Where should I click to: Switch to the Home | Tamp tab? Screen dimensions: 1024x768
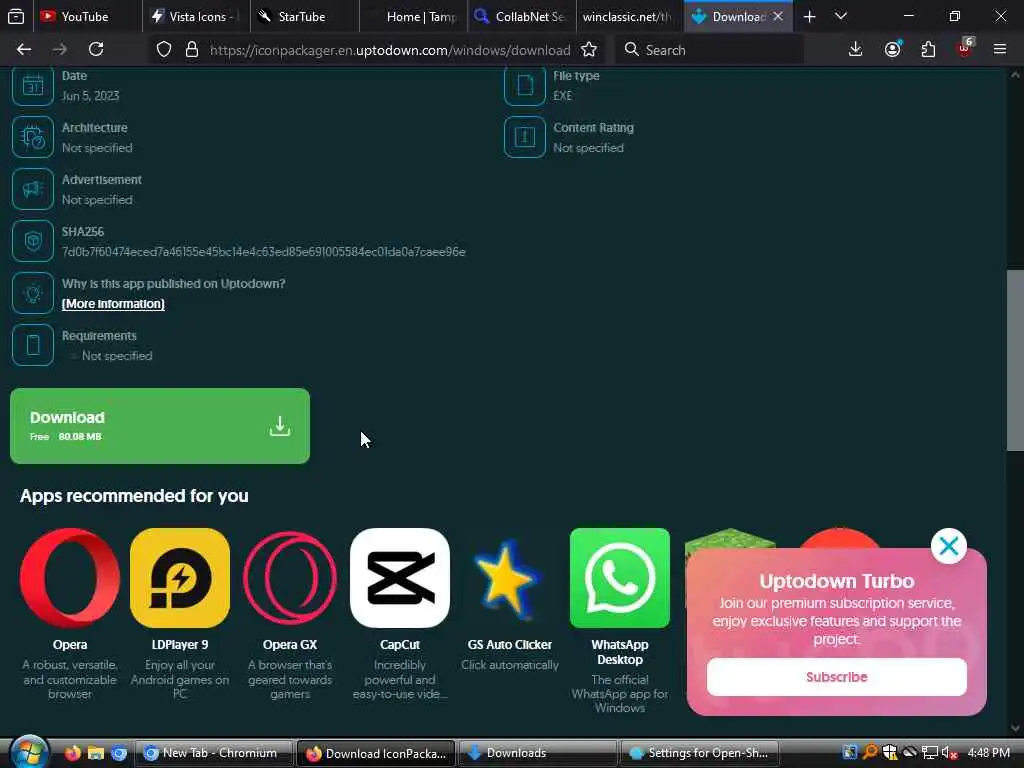[x=413, y=16]
